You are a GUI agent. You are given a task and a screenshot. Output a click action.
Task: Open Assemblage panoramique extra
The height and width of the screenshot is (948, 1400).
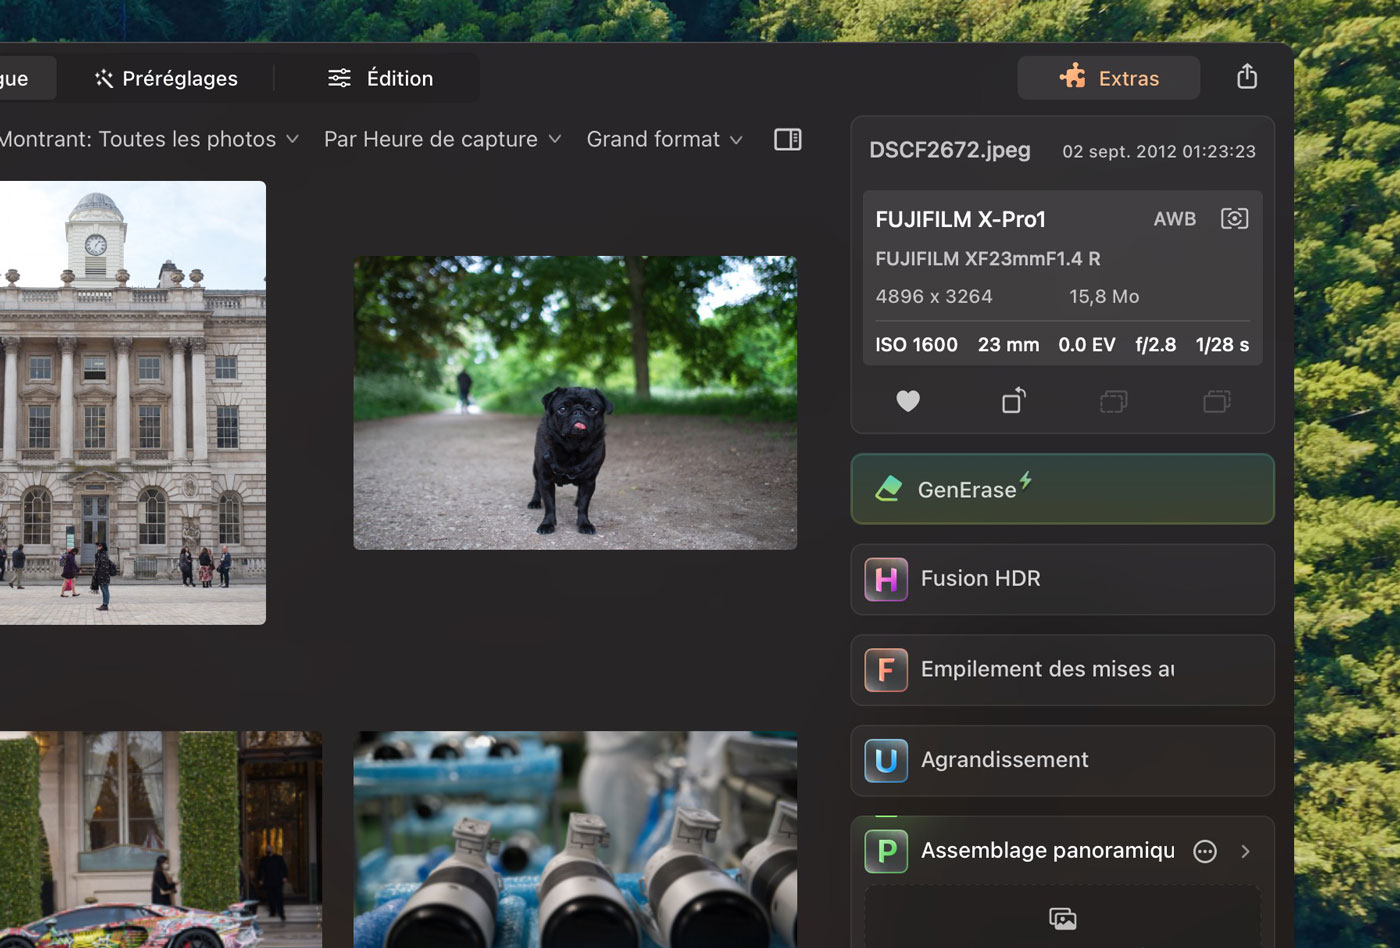(x=1047, y=851)
